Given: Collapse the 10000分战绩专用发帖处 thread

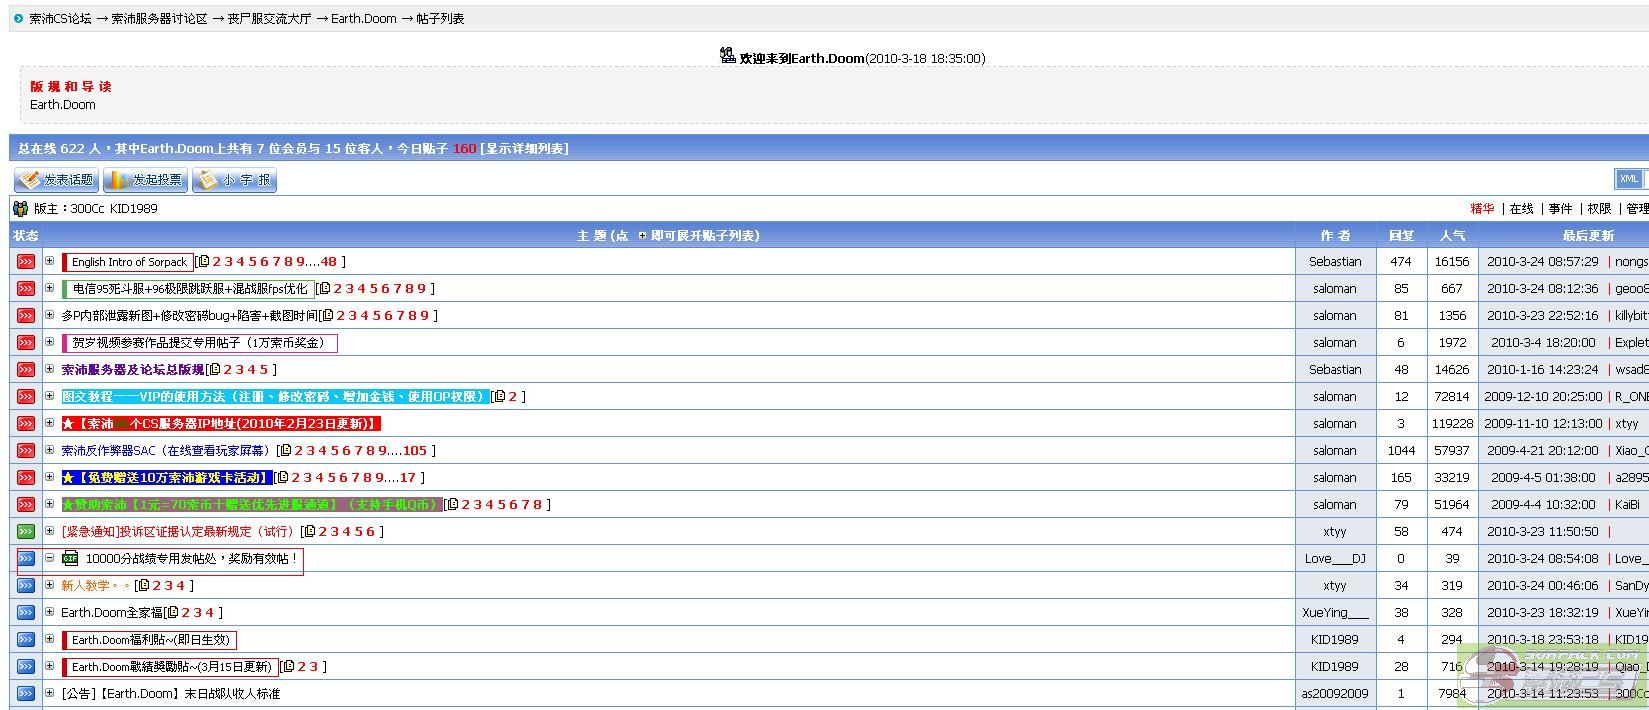Looking at the screenshot, I should point(49,558).
